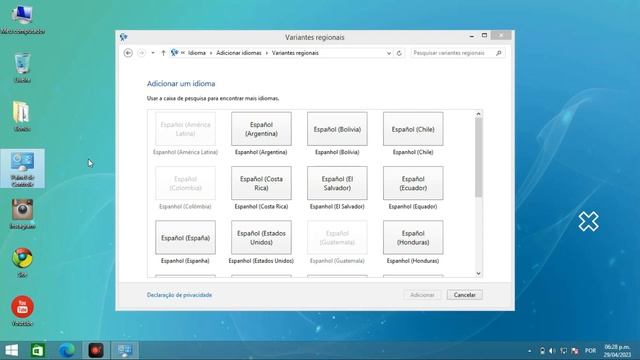Viewport: 640px width, 360px height.
Task: Click the Adicionar button
Action: pos(422,295)
